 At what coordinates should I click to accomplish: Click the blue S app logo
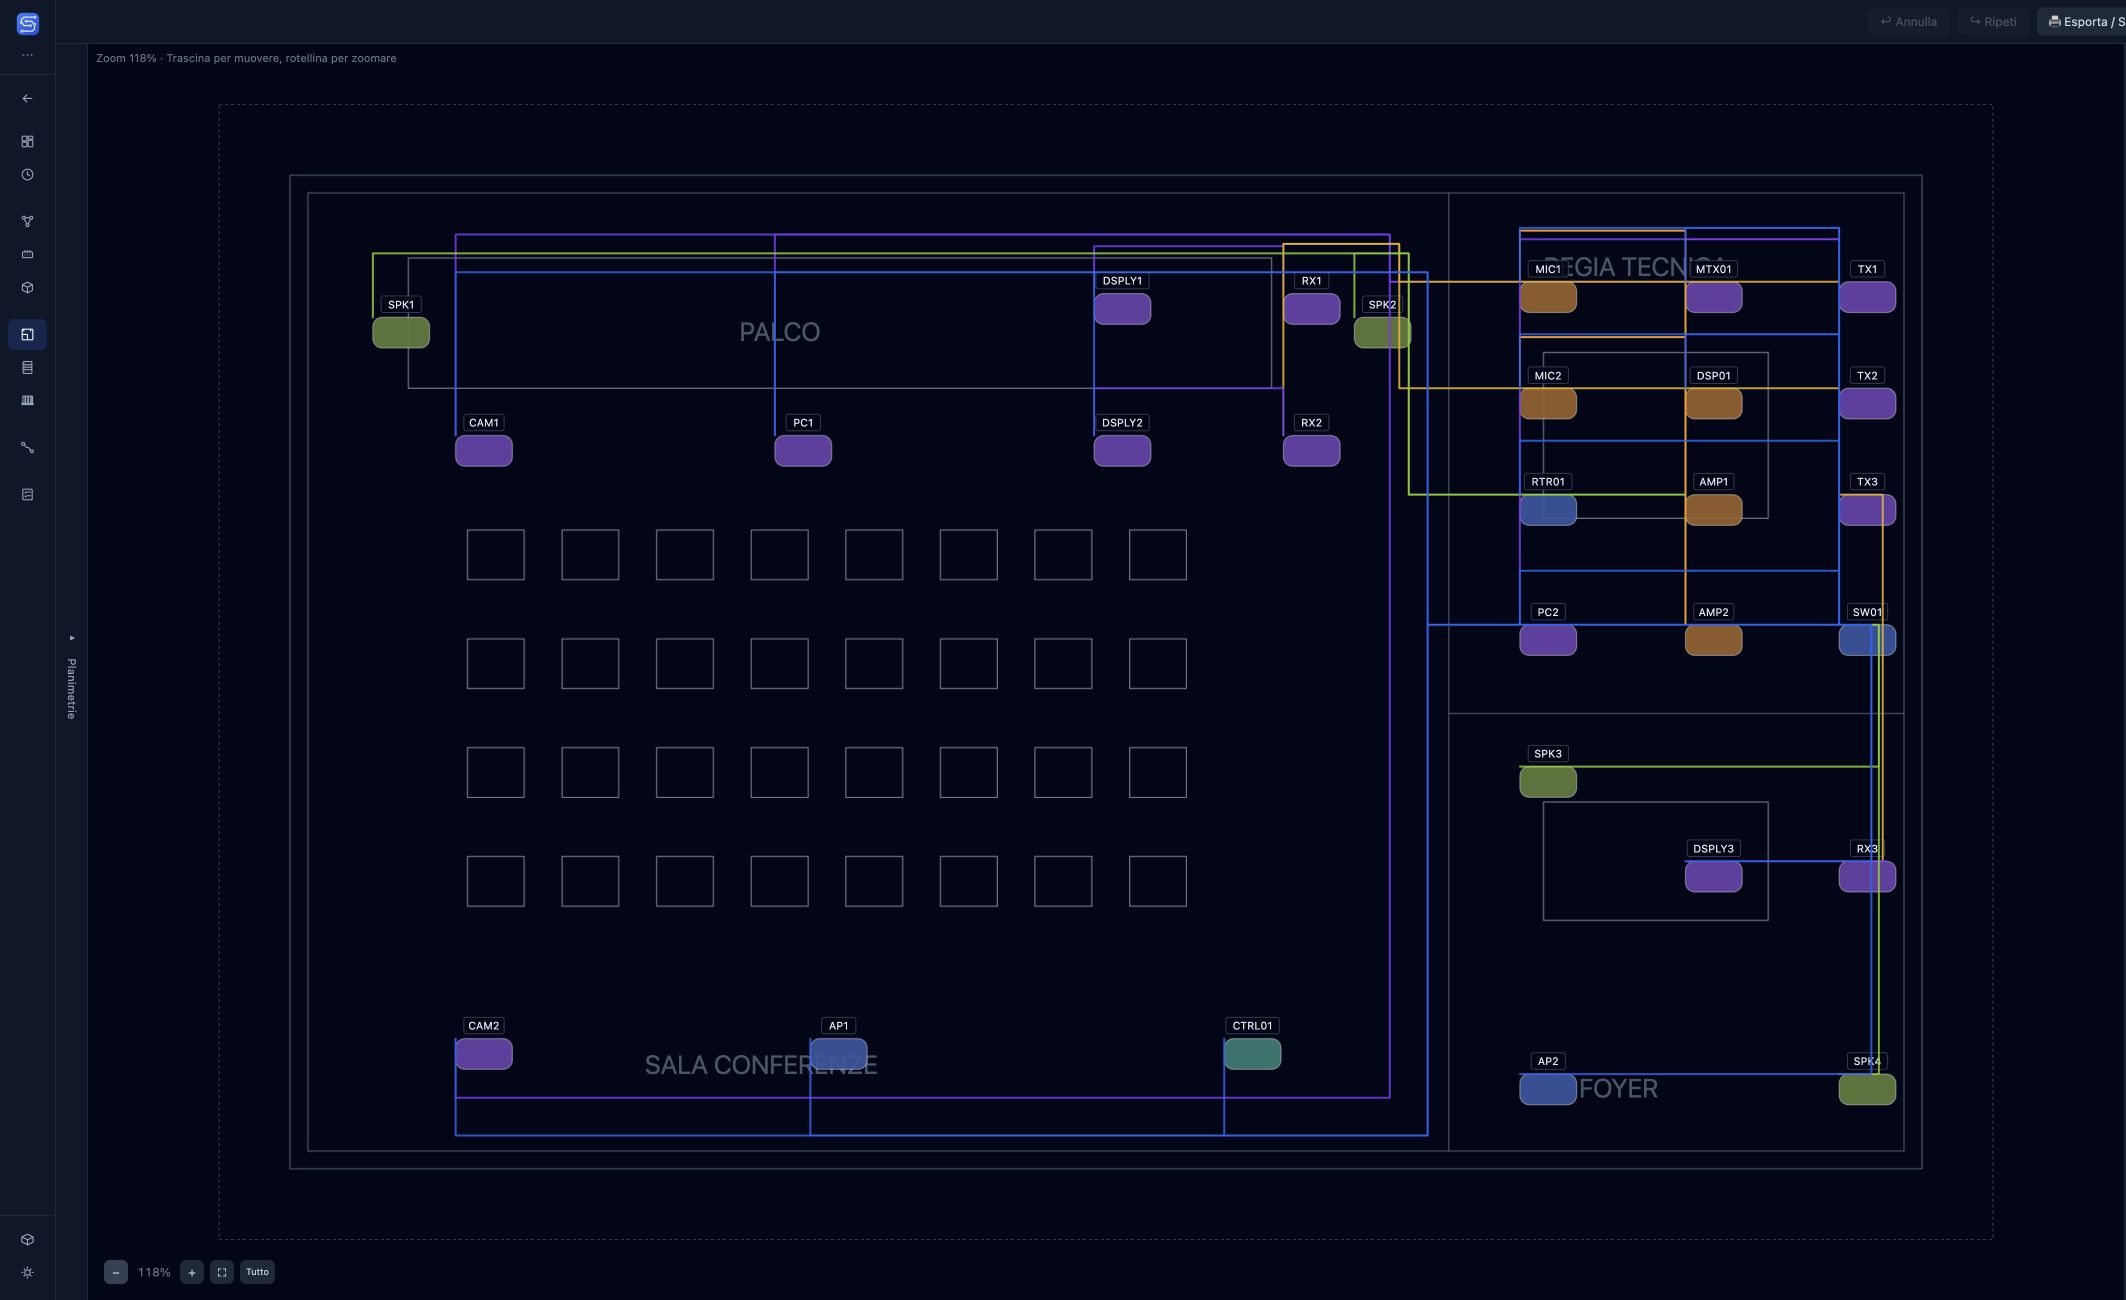tap(27, 23)
